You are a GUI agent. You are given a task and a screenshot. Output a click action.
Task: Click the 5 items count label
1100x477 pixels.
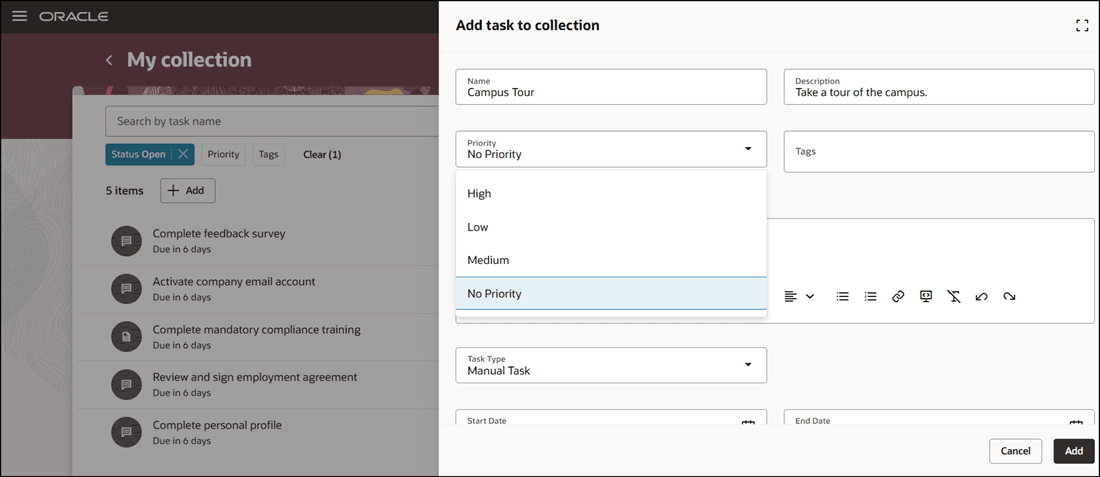[x=125, y=191]
